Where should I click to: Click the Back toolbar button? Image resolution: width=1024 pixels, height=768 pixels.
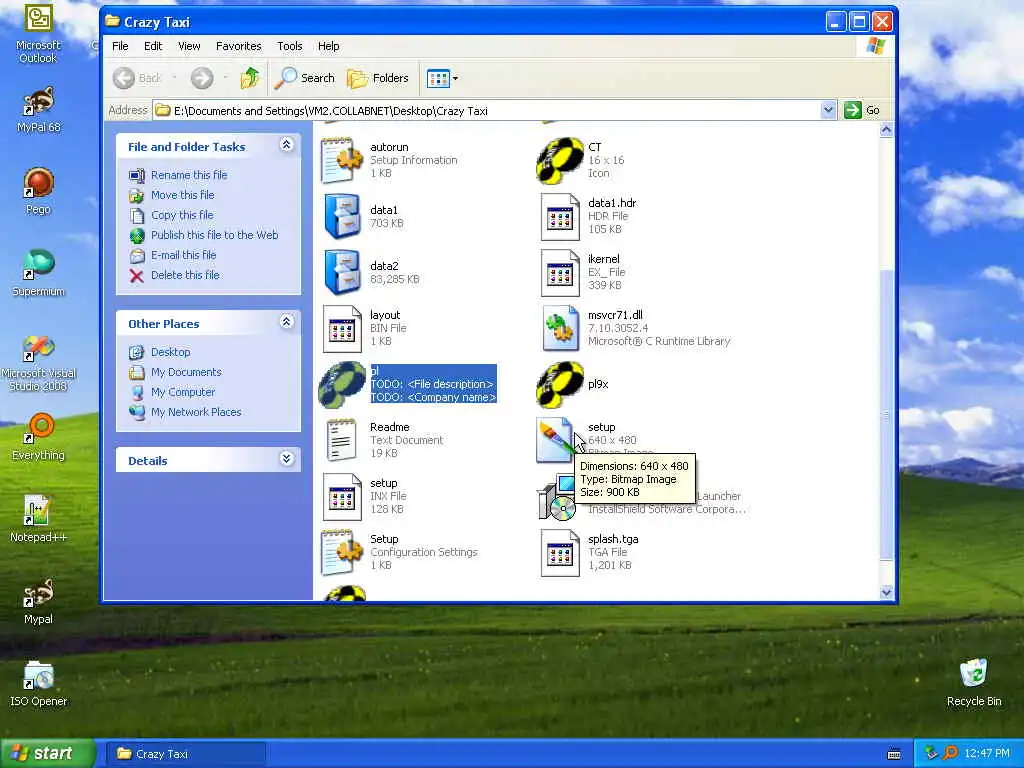[x=138, y=78]
